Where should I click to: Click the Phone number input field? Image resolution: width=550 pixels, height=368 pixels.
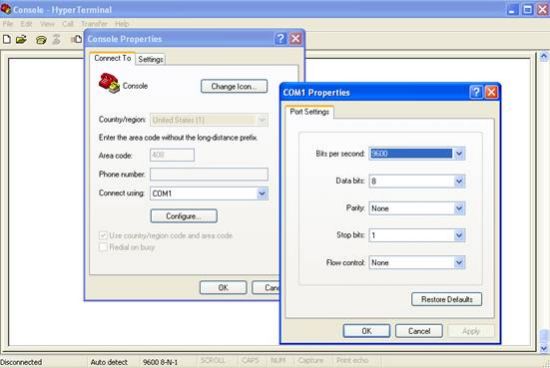pyautogui.click(x=209, y=174)
